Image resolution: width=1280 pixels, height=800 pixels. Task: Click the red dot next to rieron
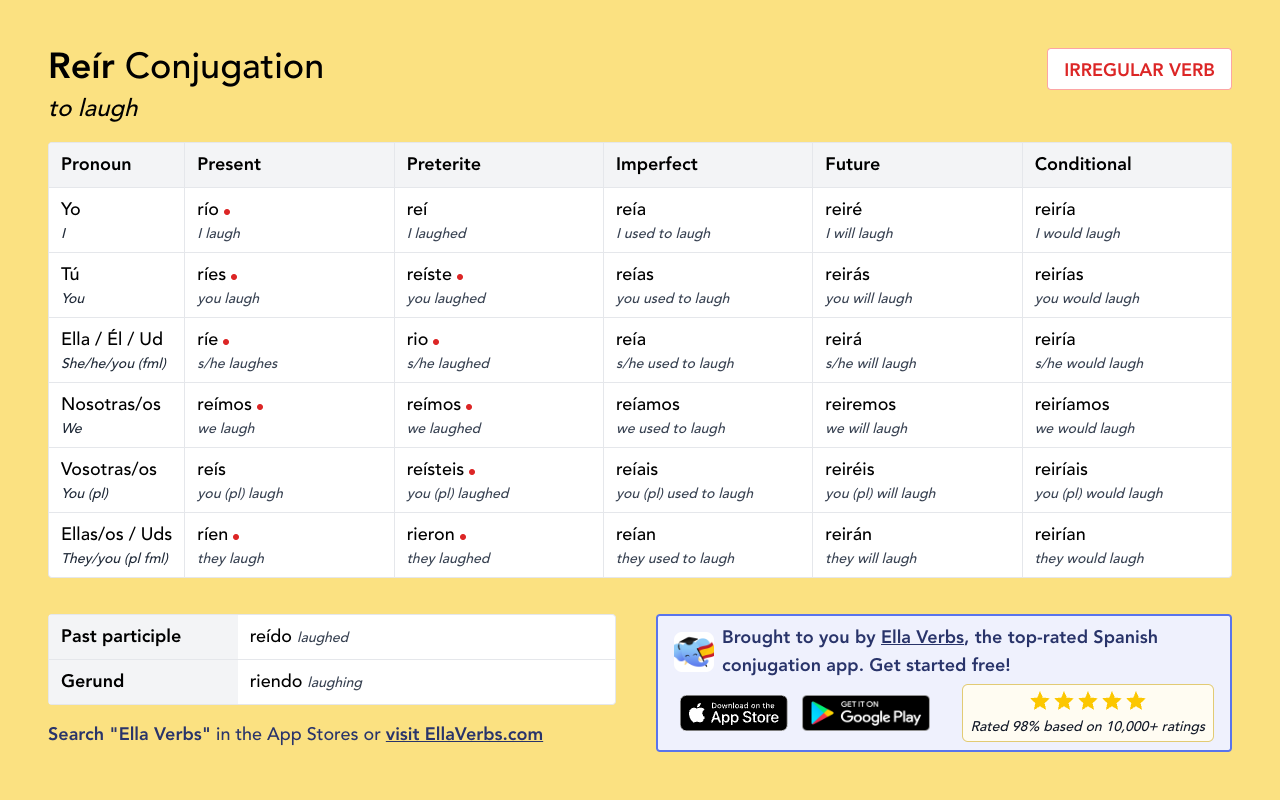click(462, 536)
